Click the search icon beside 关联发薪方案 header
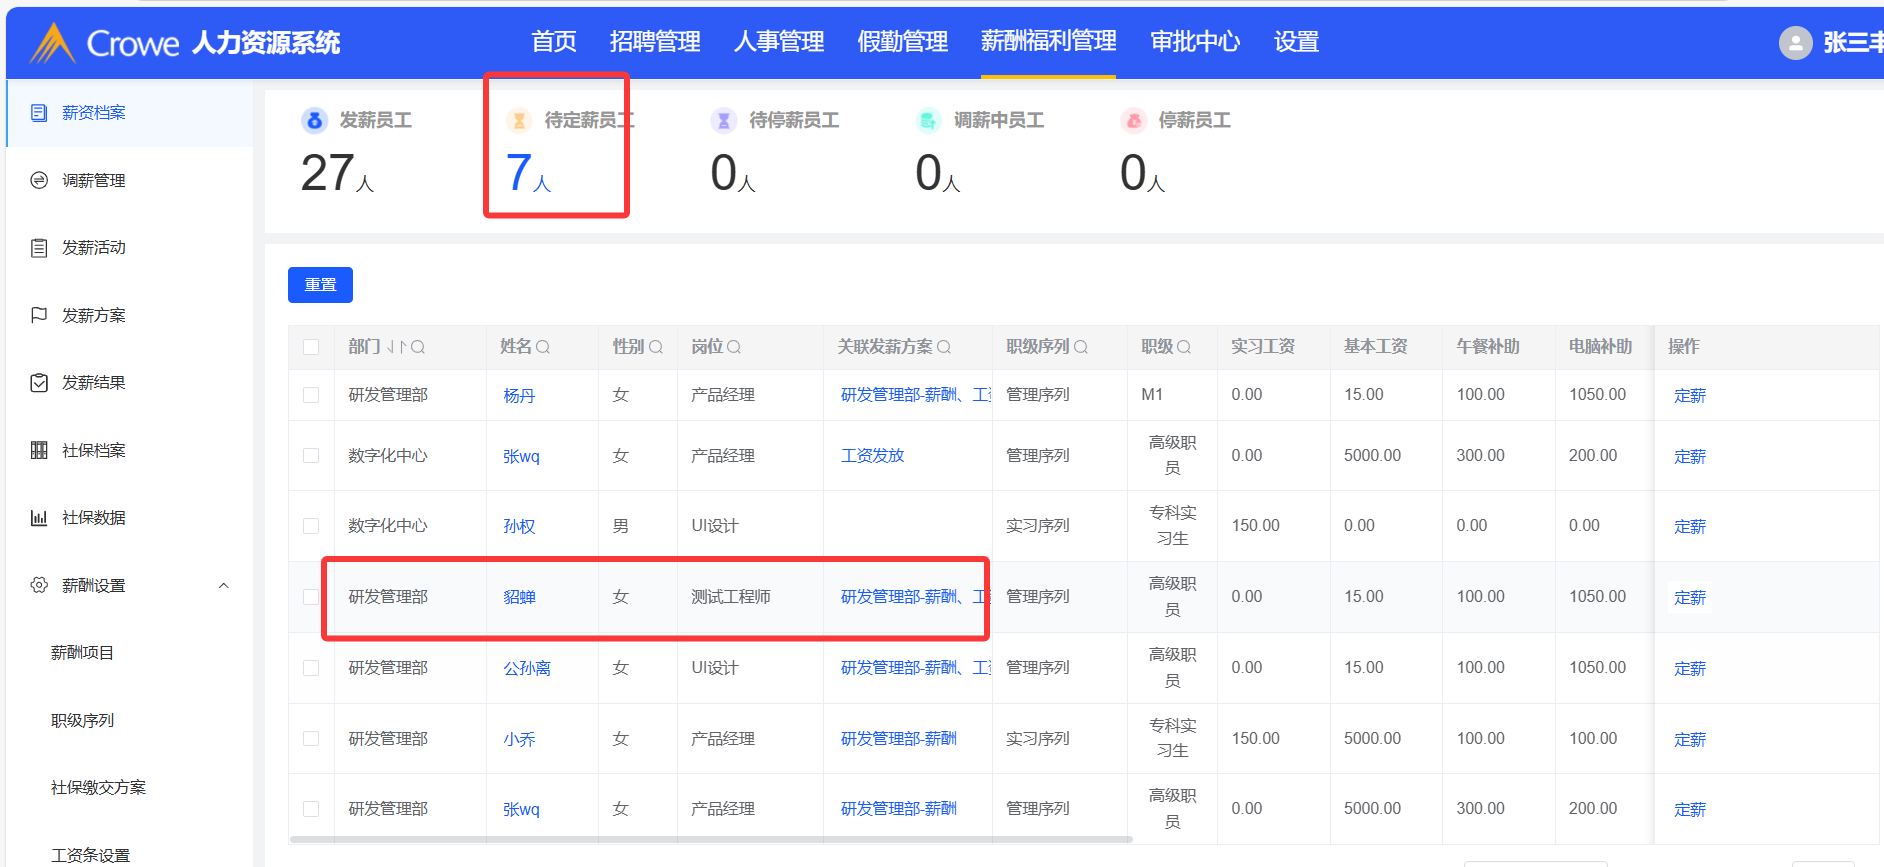 pos(944,347)
